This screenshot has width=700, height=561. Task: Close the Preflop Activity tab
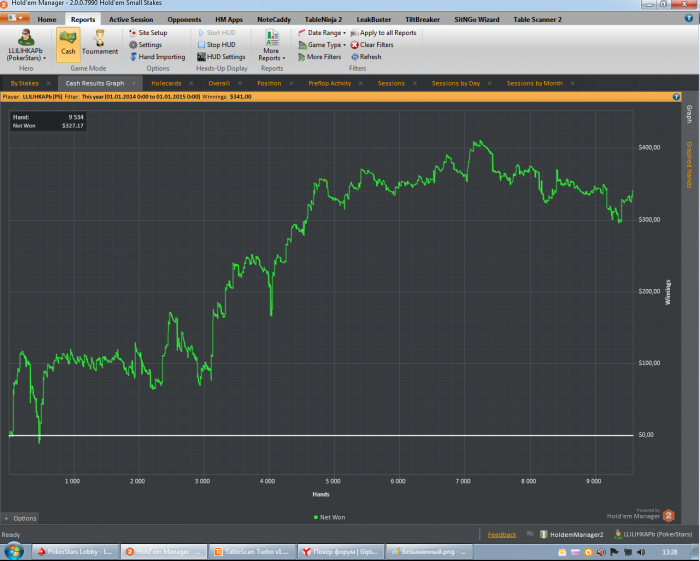pos(361,83)
